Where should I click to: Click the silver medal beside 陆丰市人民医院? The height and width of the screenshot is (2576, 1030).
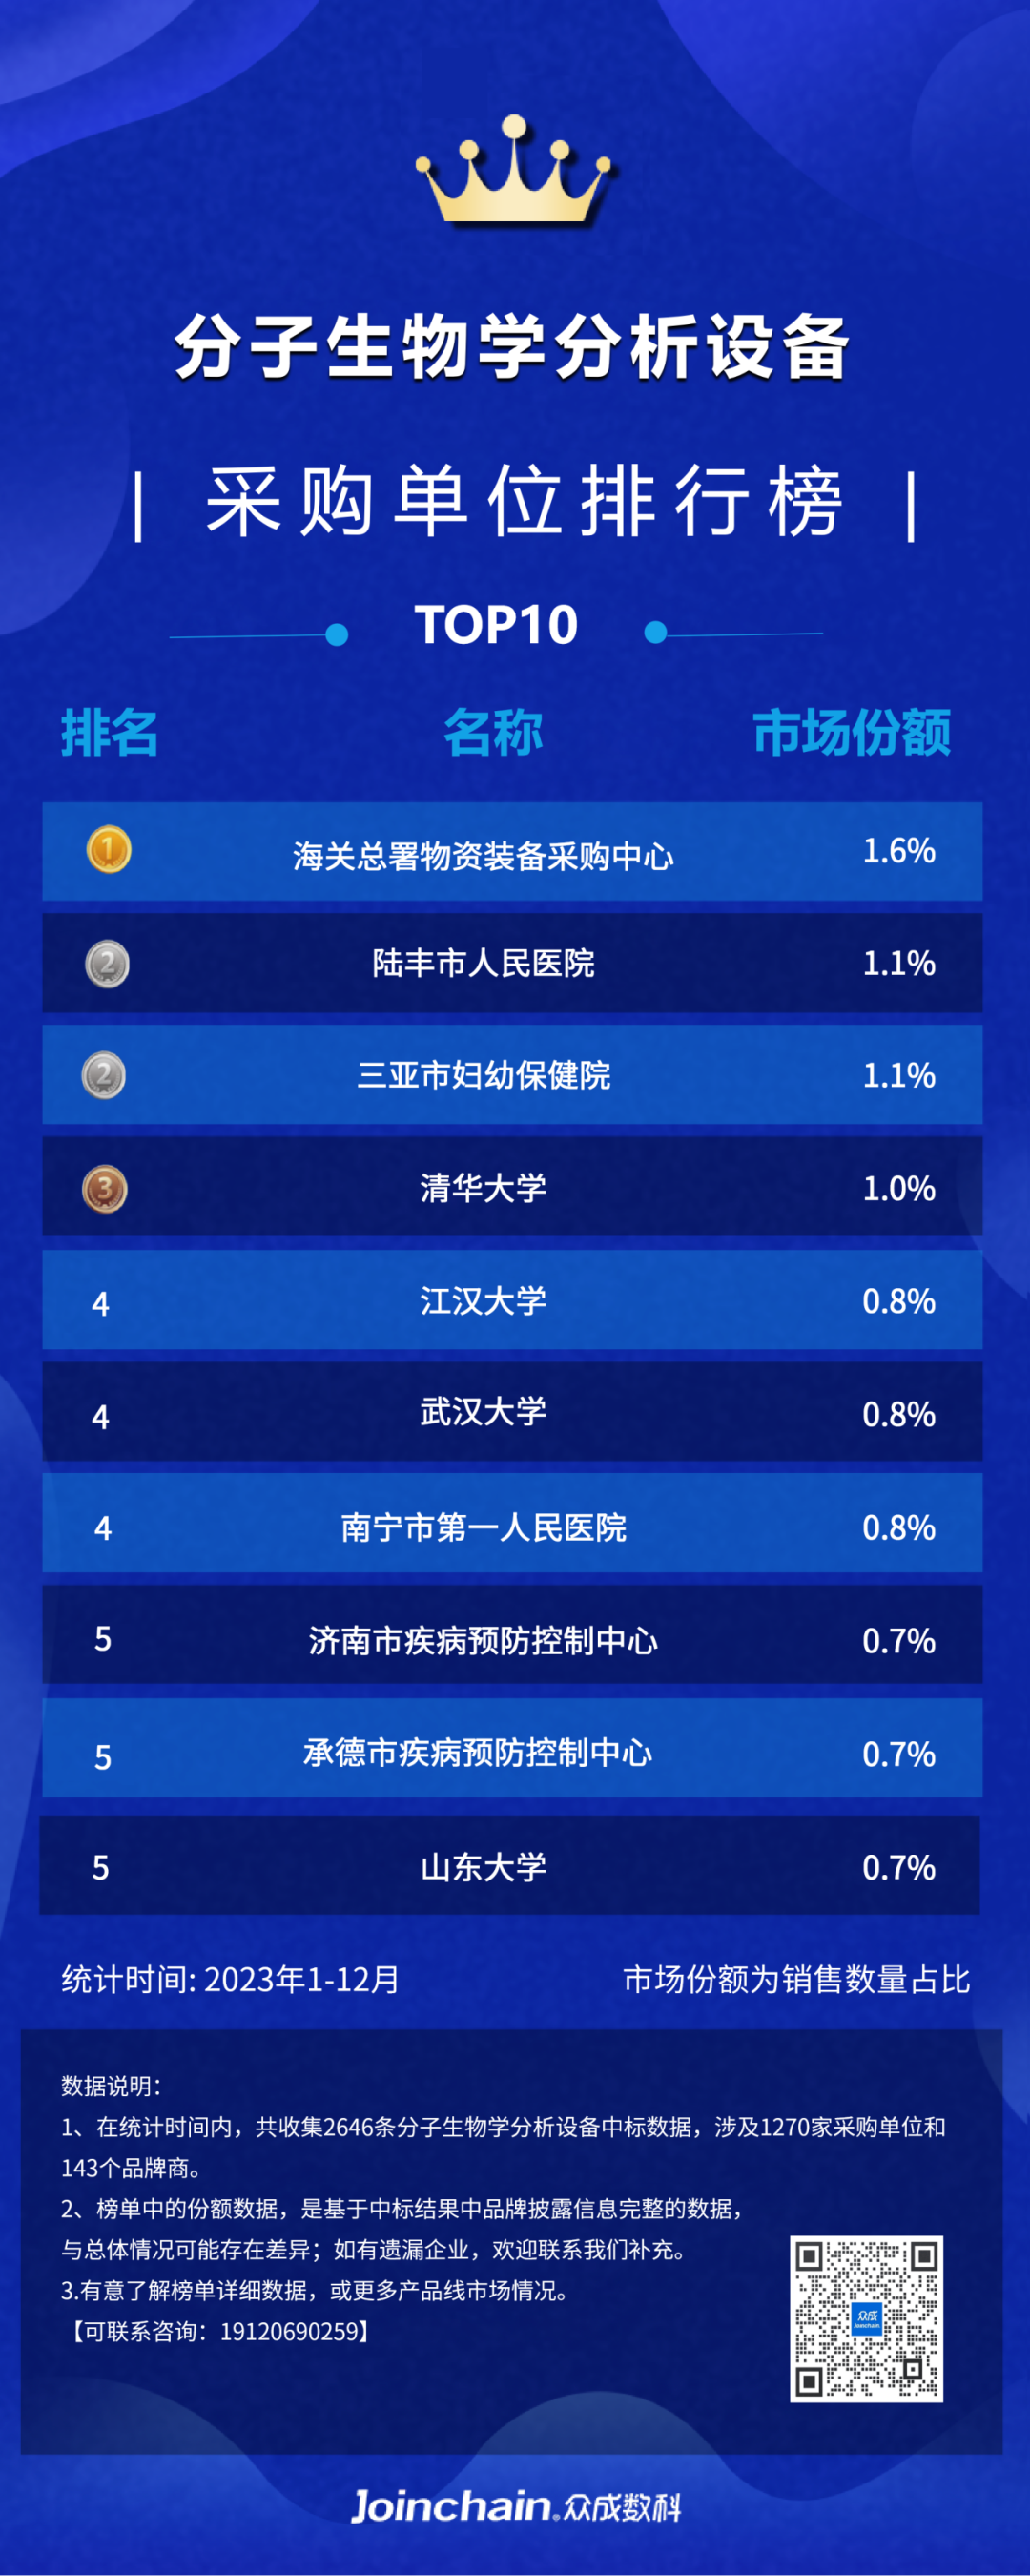[x=107, y=964]
